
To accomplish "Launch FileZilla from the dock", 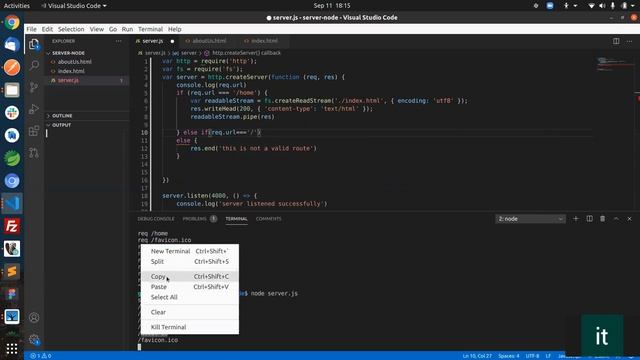I will tap(12, 226).
